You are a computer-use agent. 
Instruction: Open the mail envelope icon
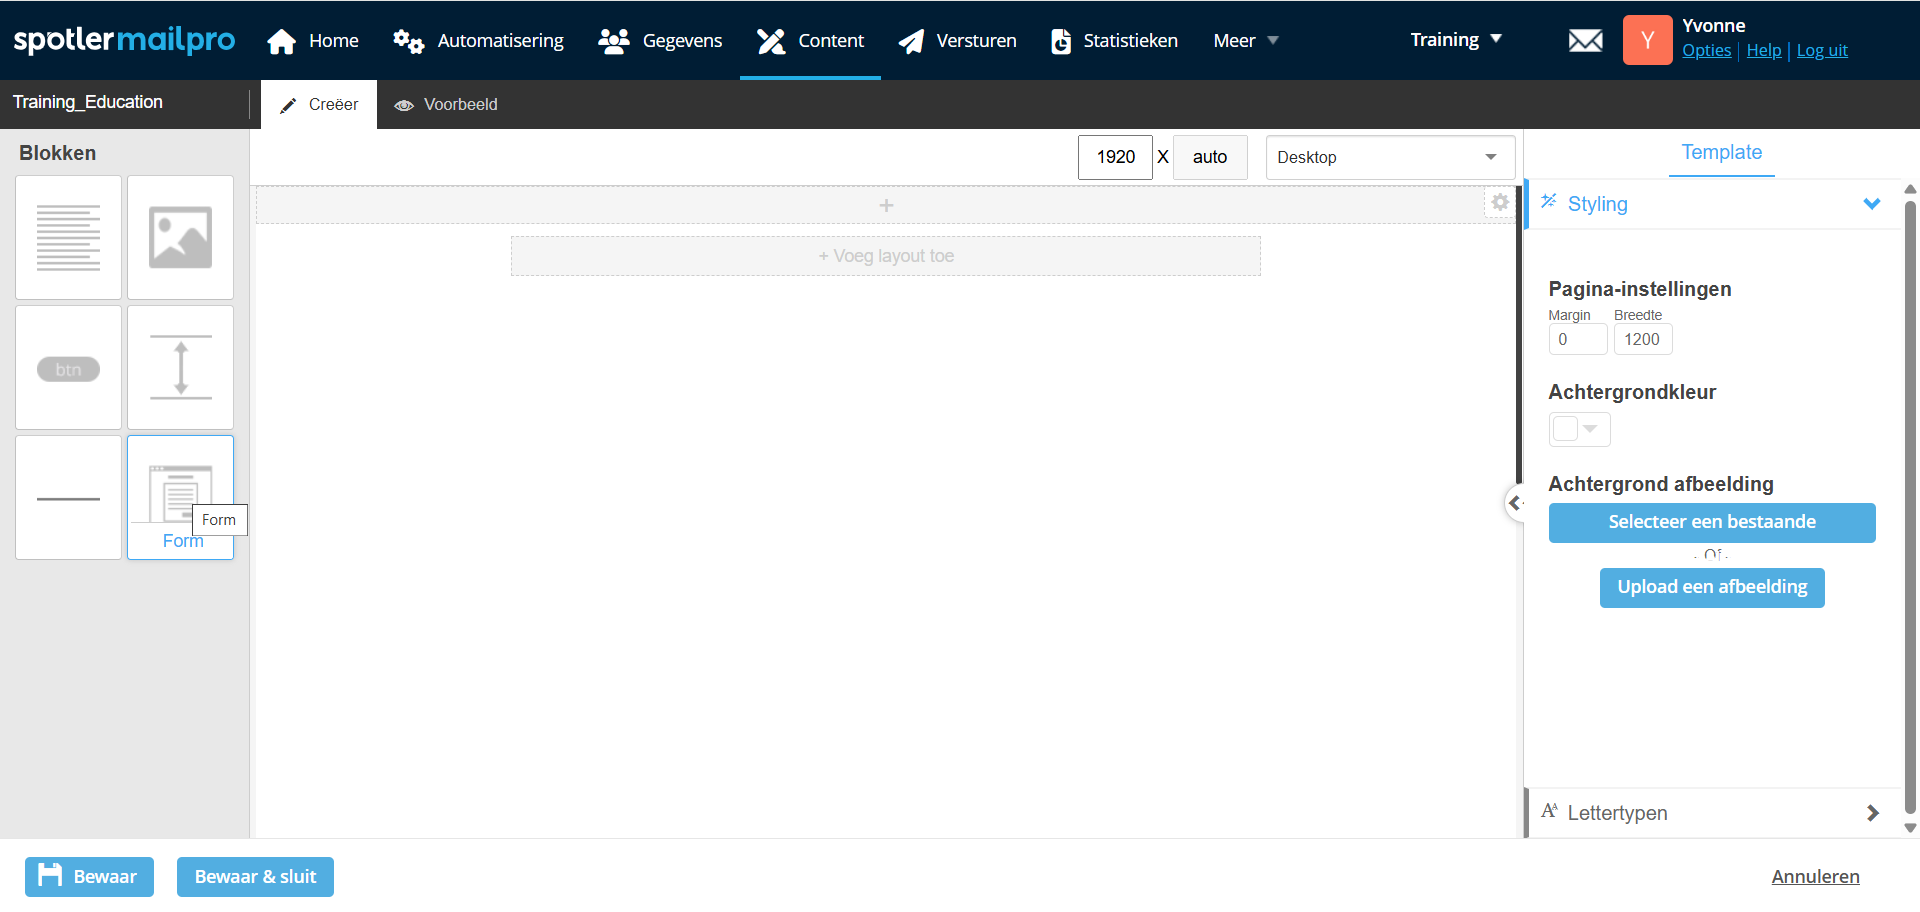[x=1585, y=41]
